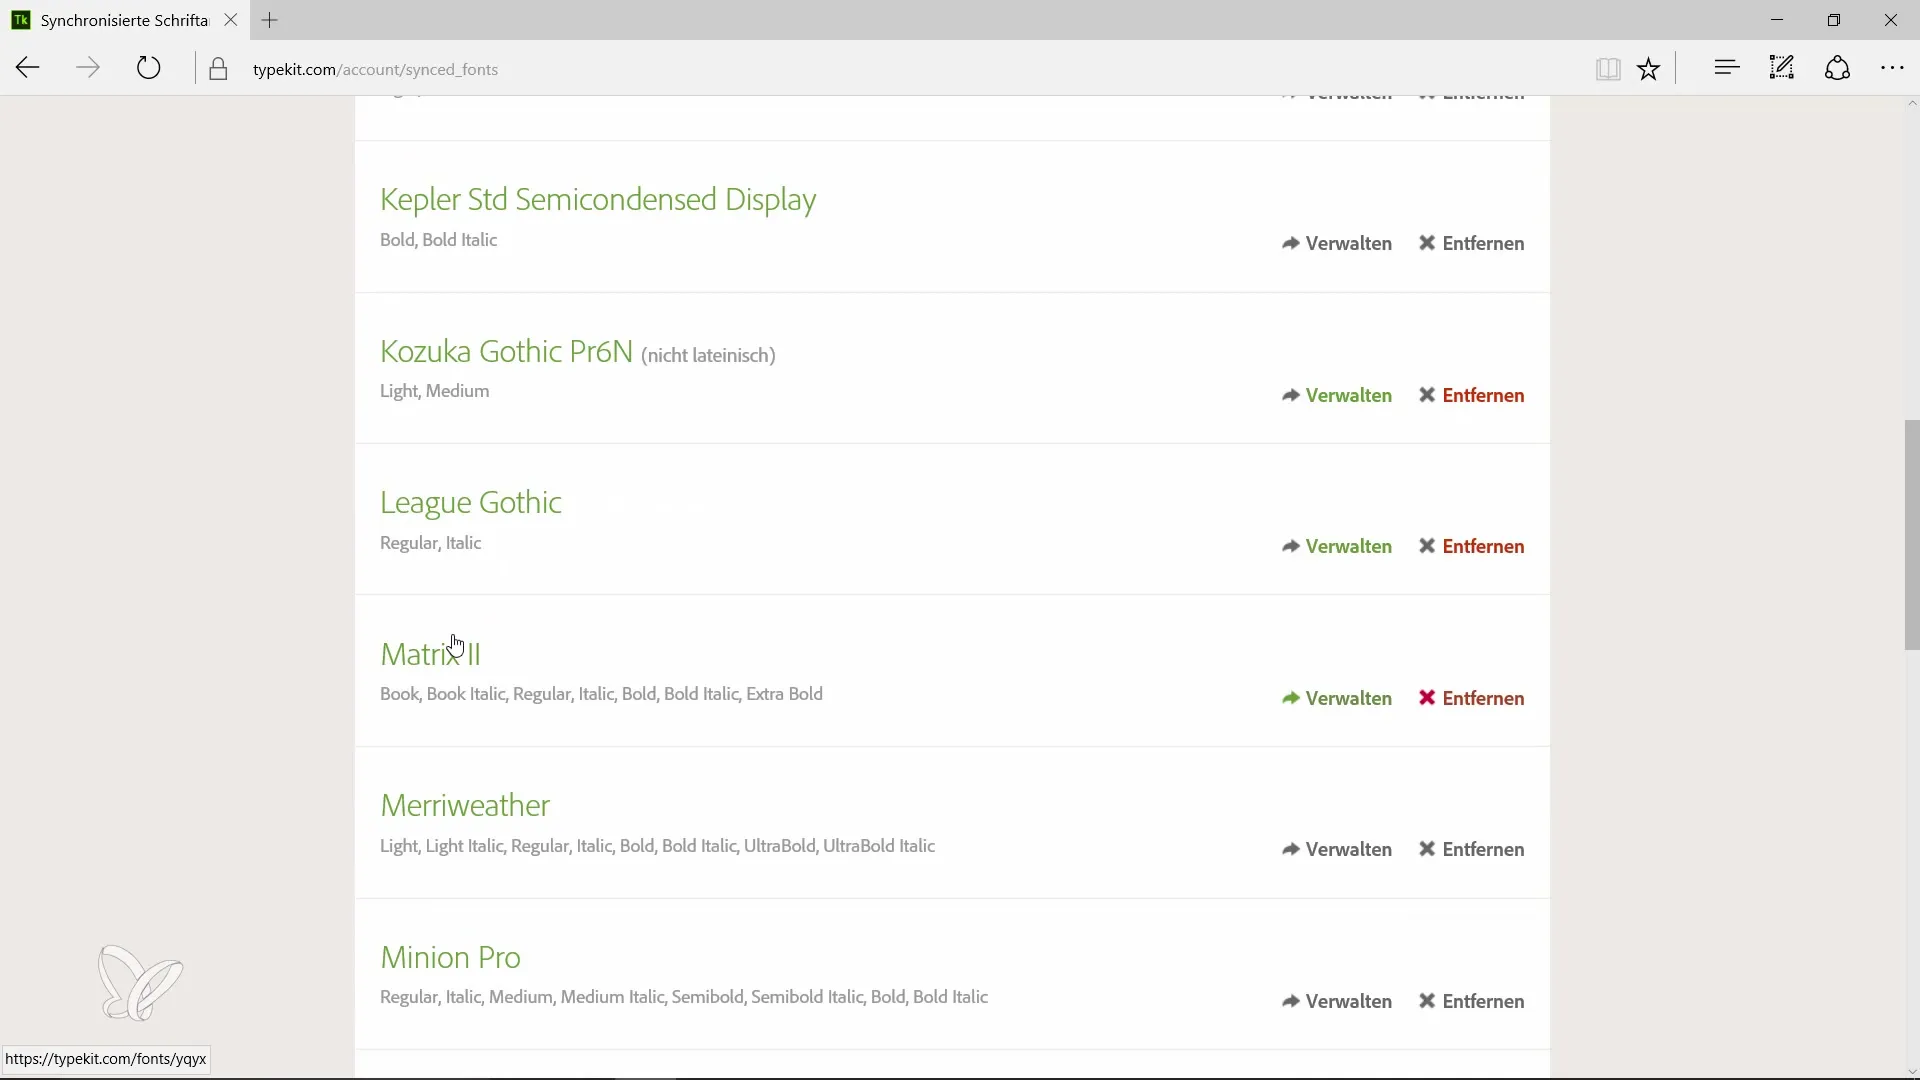The height and width of the screenshot is (1080, 1920).
Task: Open the share icon in toolbar
Action: 1838,68
